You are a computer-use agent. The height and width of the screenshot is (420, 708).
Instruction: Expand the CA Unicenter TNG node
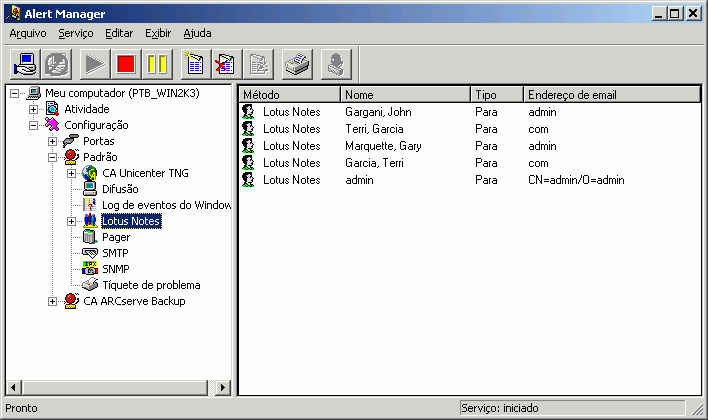tap(71, 173)
